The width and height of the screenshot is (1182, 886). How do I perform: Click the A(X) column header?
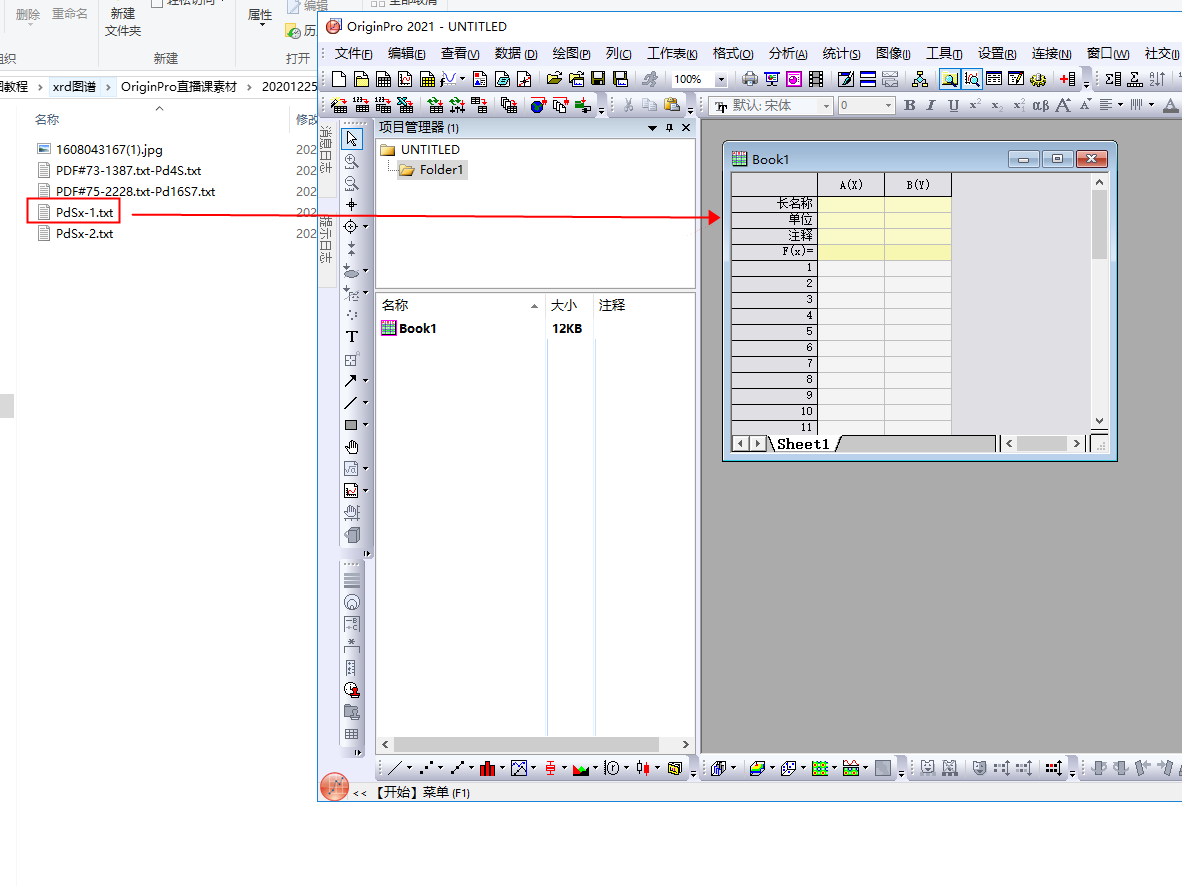tap(851, 185)
